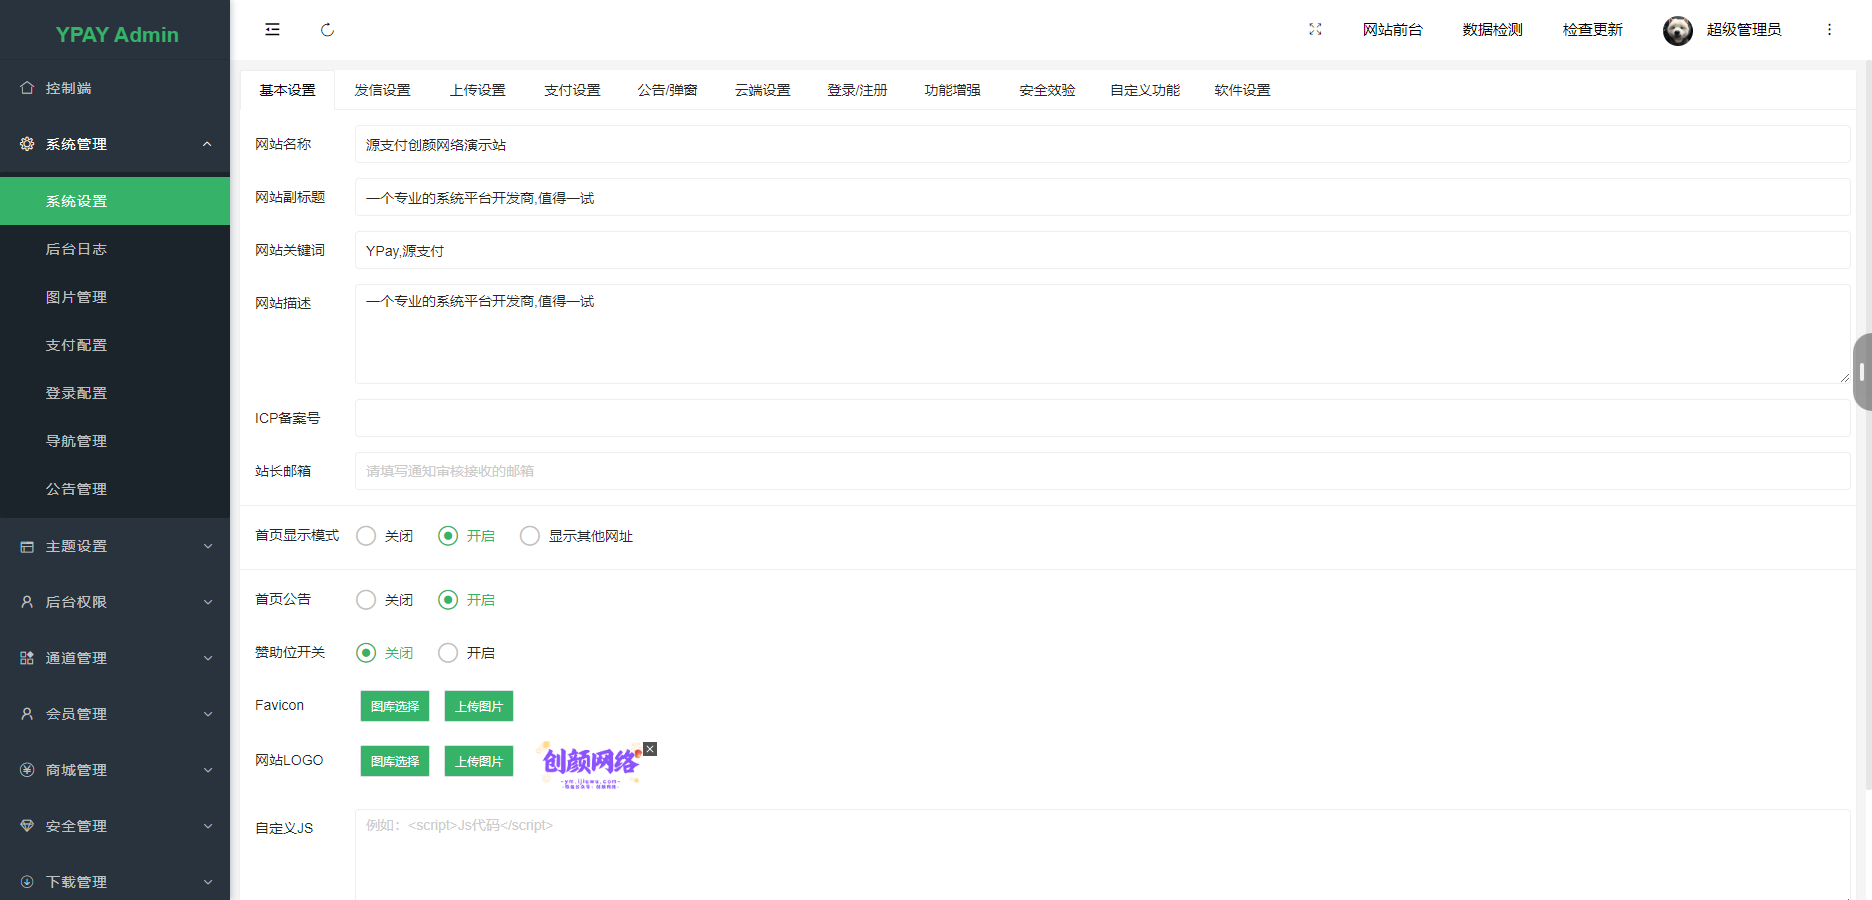This screenshot has height=900, width=1872.
Task: Switch to the 安全效验 tab
Action: point(1047,90)
